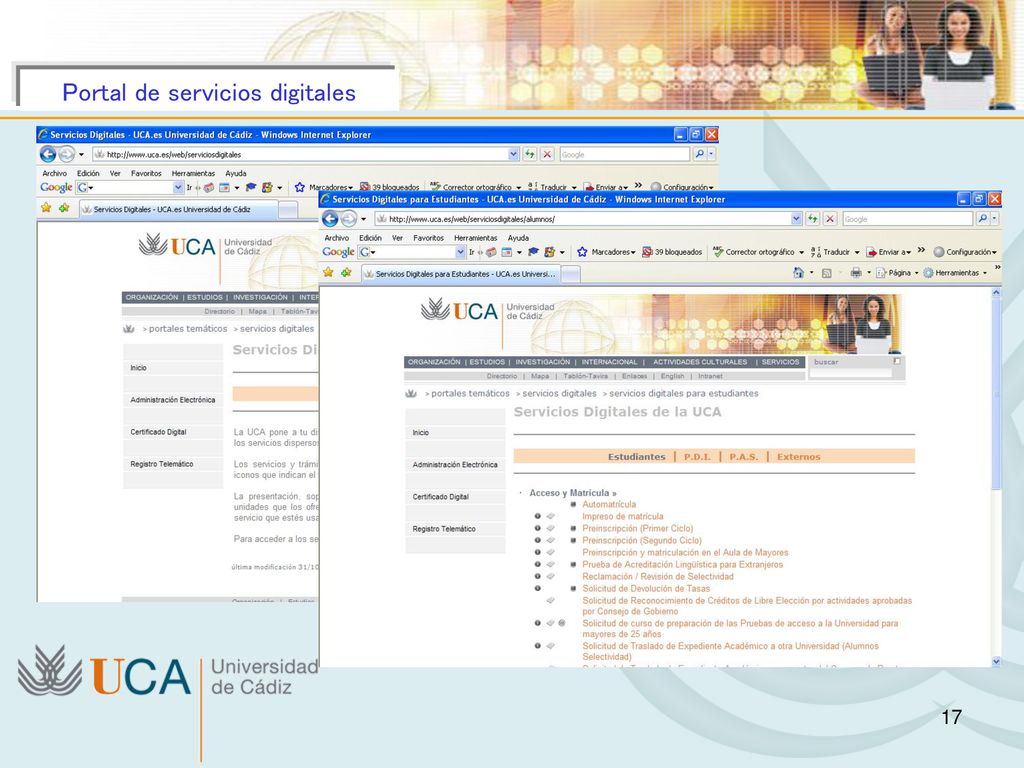Click the RSS feeds icon in front window
The width and height of the screenshot is (1024, 768).
click(x=826, y=273)
